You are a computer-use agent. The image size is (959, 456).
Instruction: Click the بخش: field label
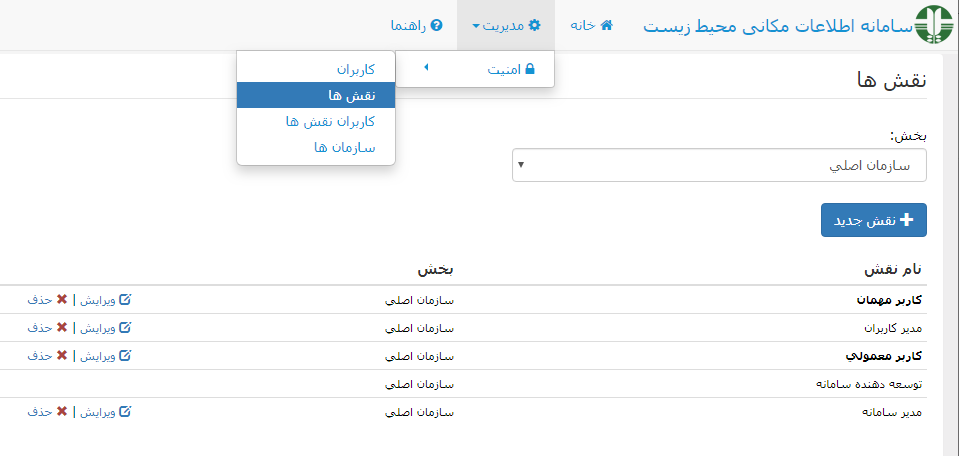[908, 136]
